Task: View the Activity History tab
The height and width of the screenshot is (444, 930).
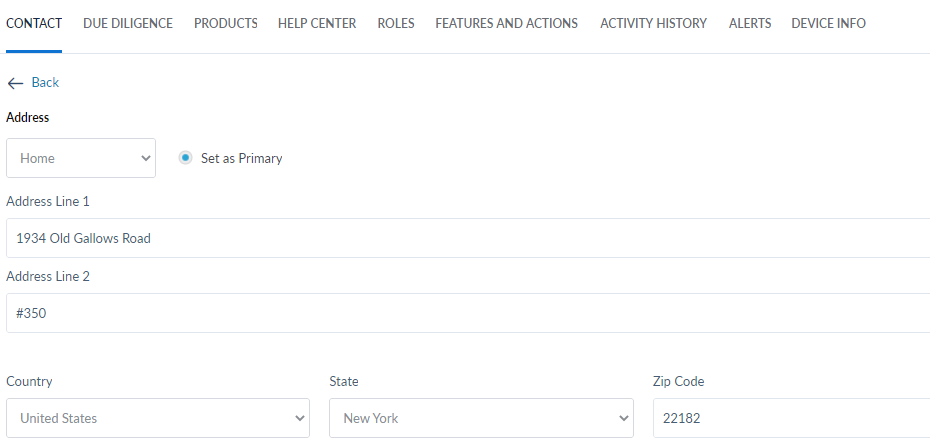Action: click(653, 23)
